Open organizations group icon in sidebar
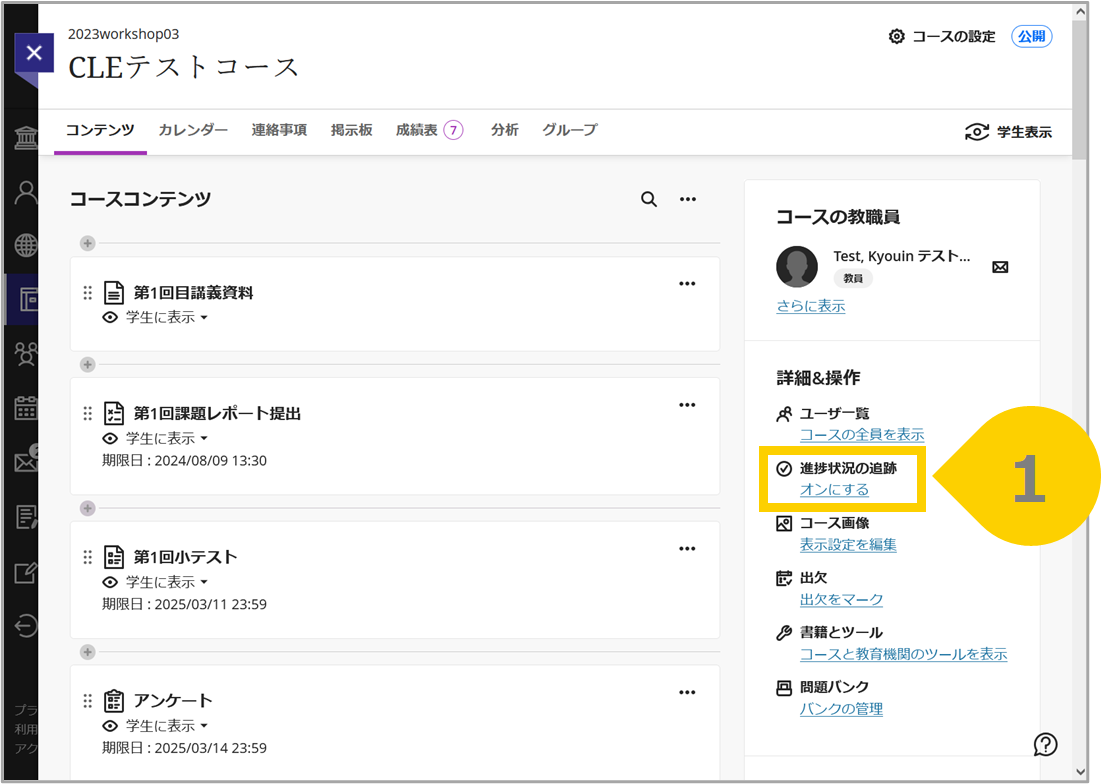This screenshot has width=1101, height=784. (26, 354)
